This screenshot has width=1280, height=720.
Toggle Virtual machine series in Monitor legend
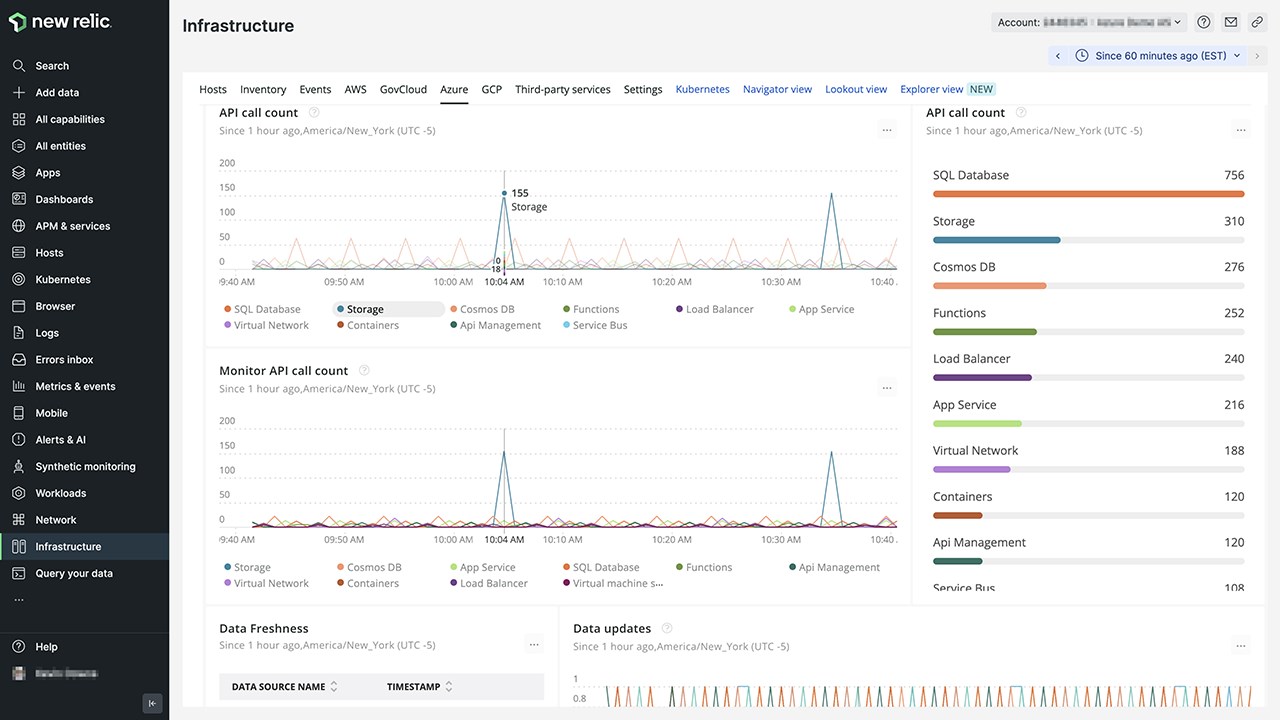click(612, 583)
